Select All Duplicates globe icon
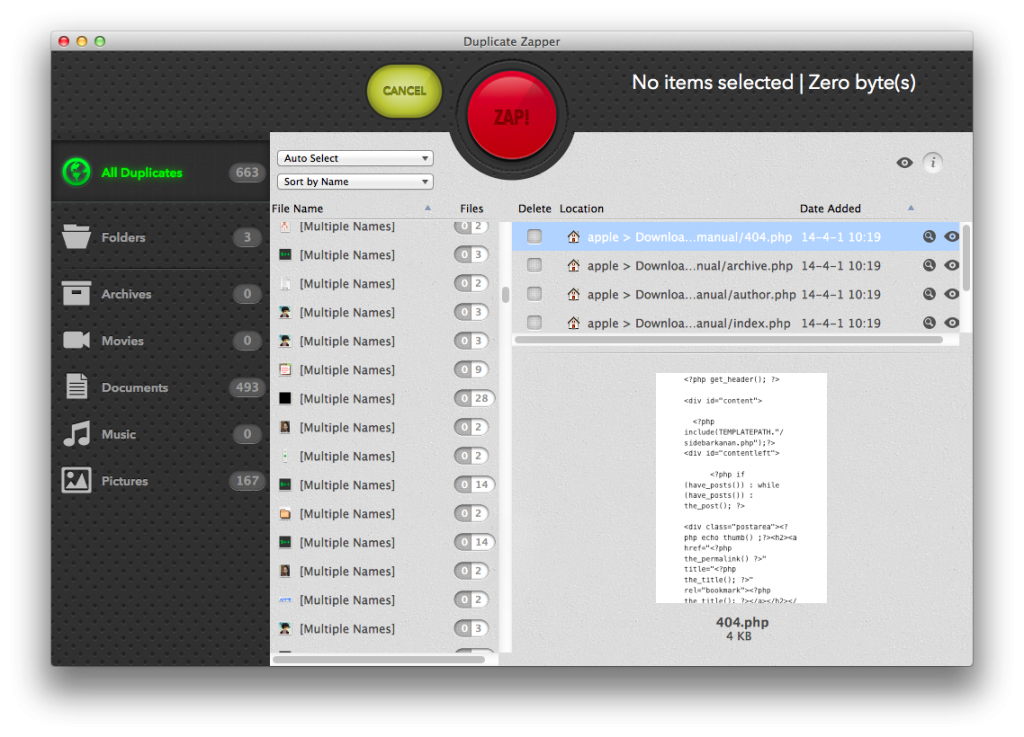The height and width of the screenshot is (737, 1024). coord(77,172)
